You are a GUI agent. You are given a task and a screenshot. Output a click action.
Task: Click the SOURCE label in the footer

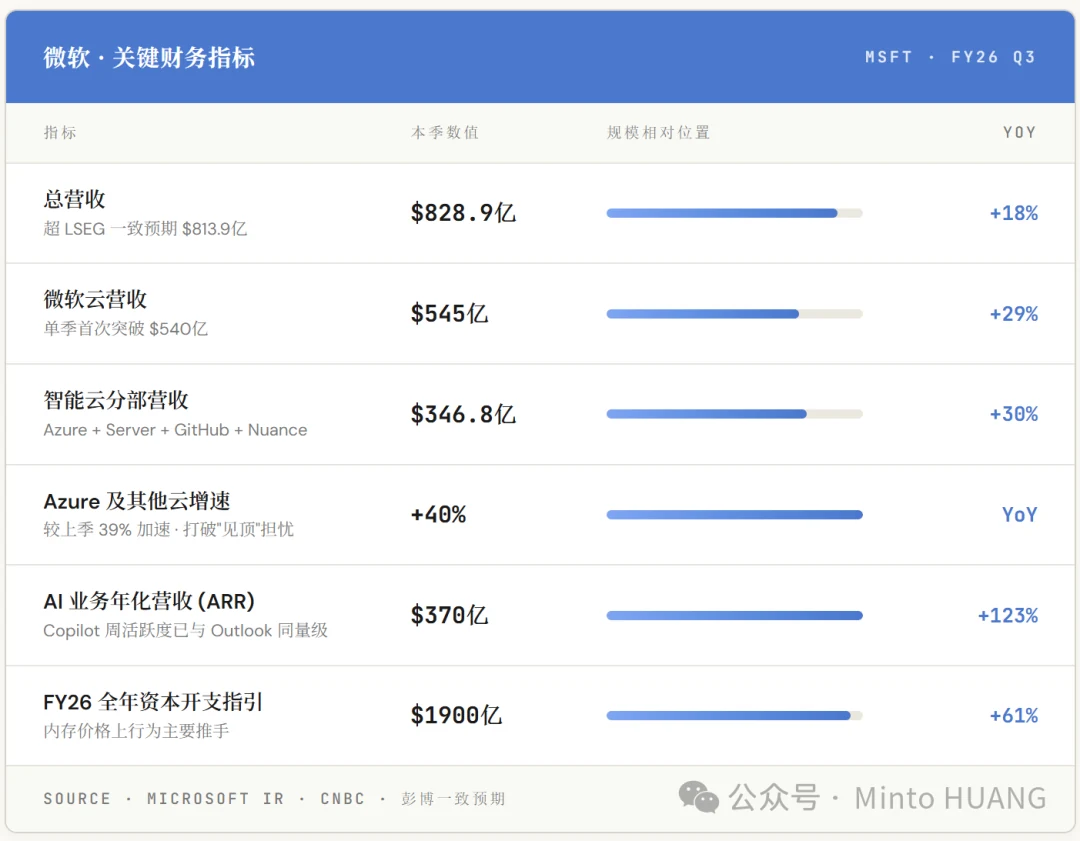(77, 799)
